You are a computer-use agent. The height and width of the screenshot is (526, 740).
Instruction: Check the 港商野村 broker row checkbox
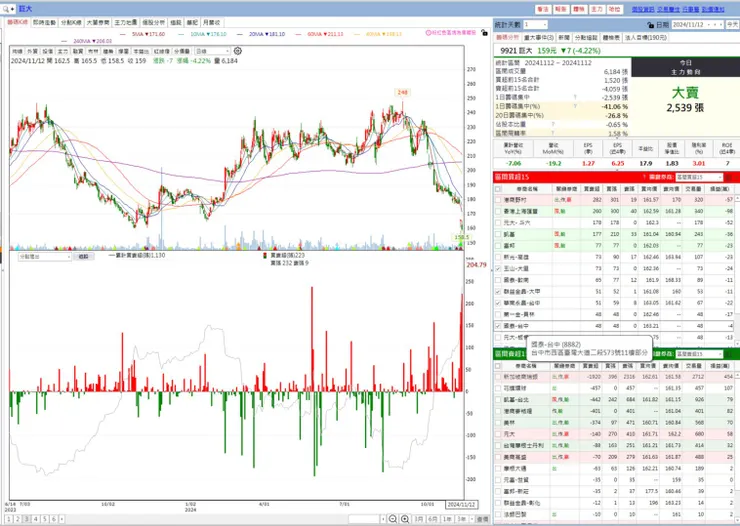tap(498, 200)
